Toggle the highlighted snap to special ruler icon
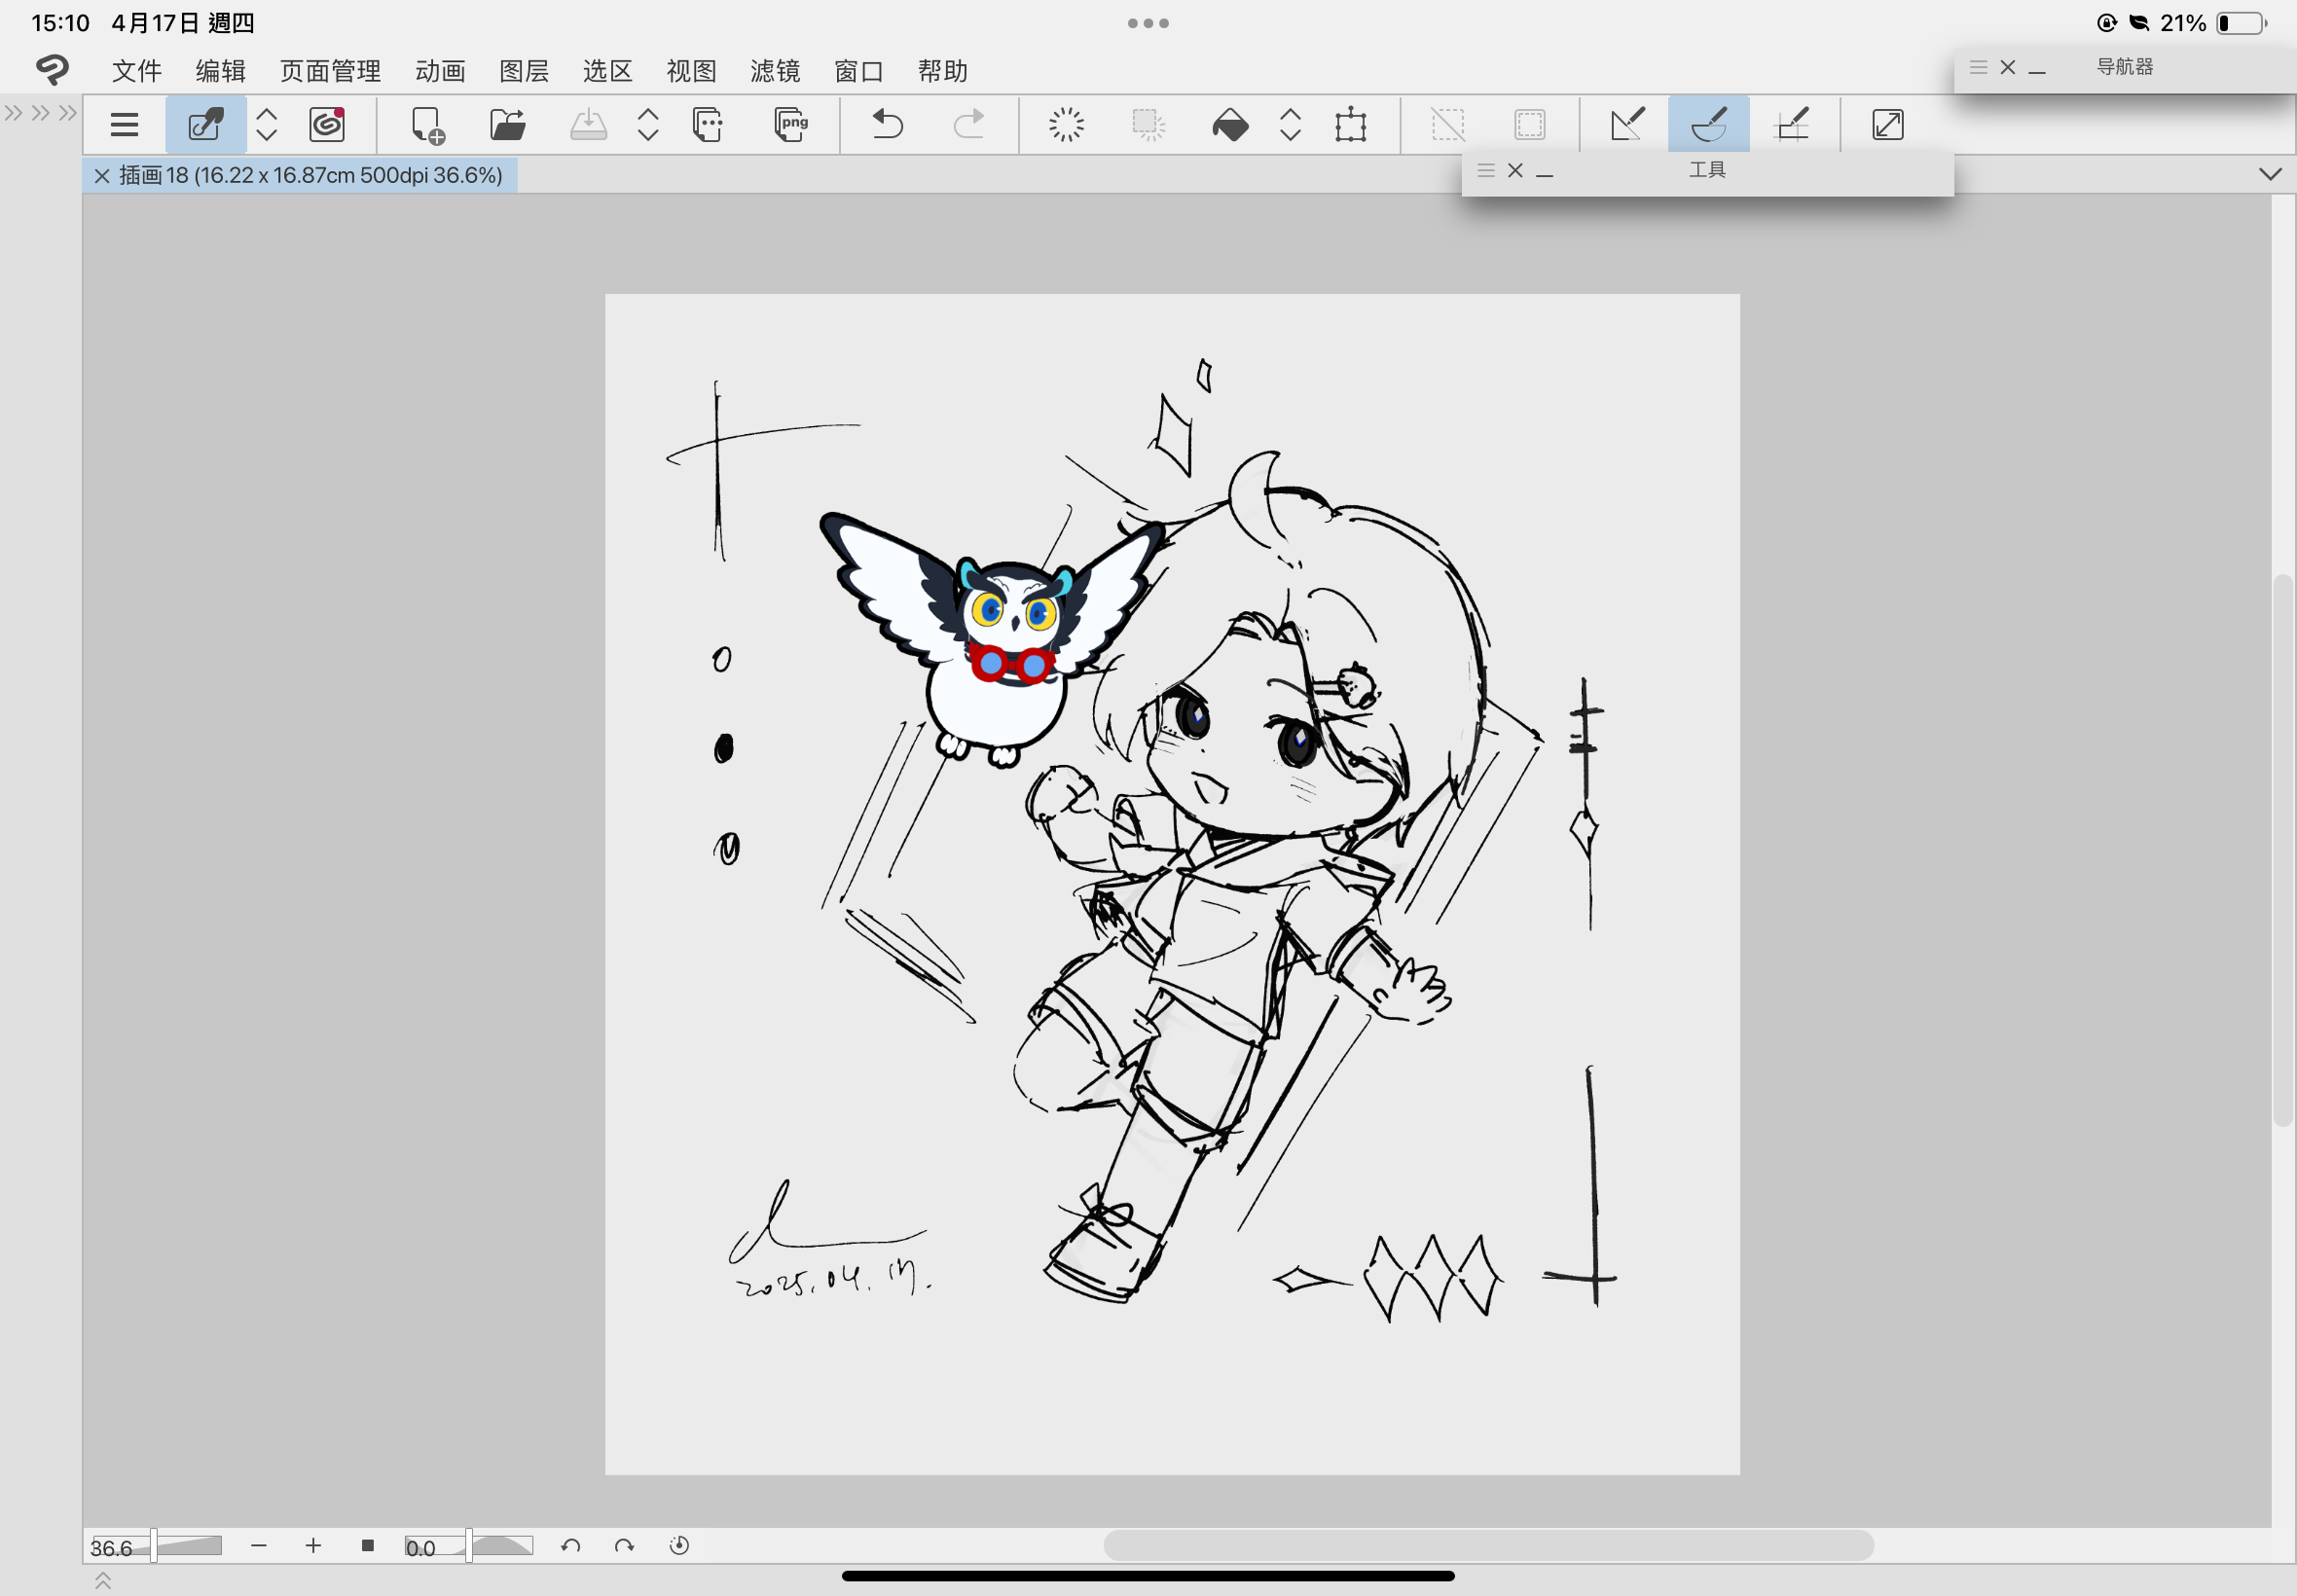The width and height of the screenshot is (2297, 1596). click(1708, 125)
